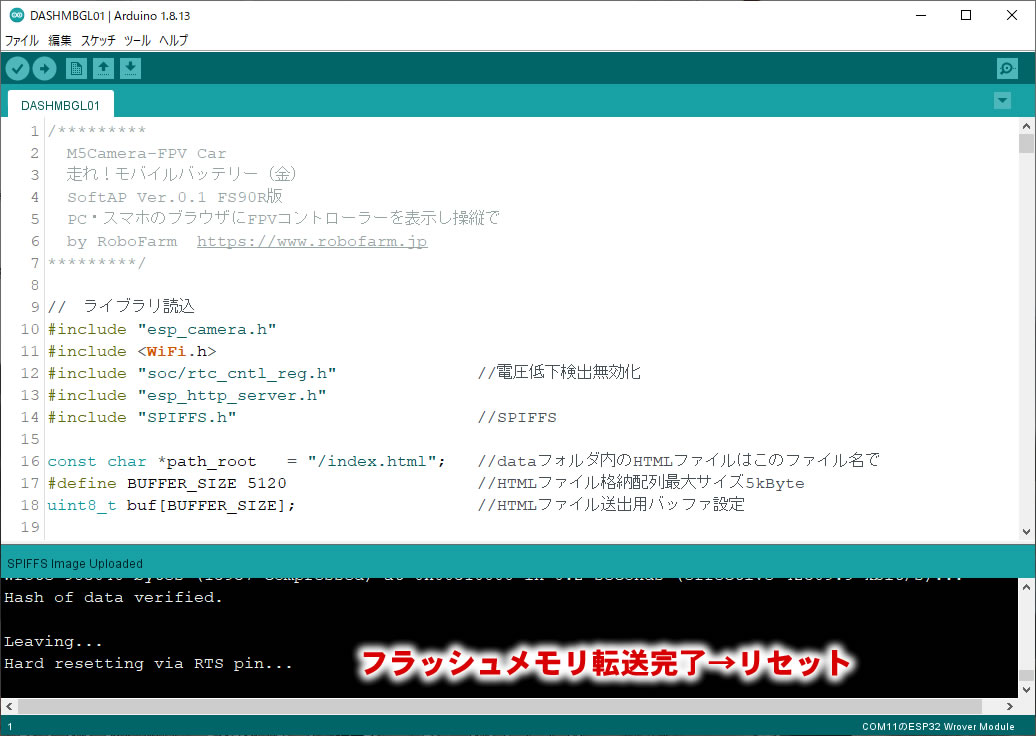Screen dimensions: 1036x736
Task: Select the DASHMBGL01 sketch tab
Action: (x=60, y=105)
